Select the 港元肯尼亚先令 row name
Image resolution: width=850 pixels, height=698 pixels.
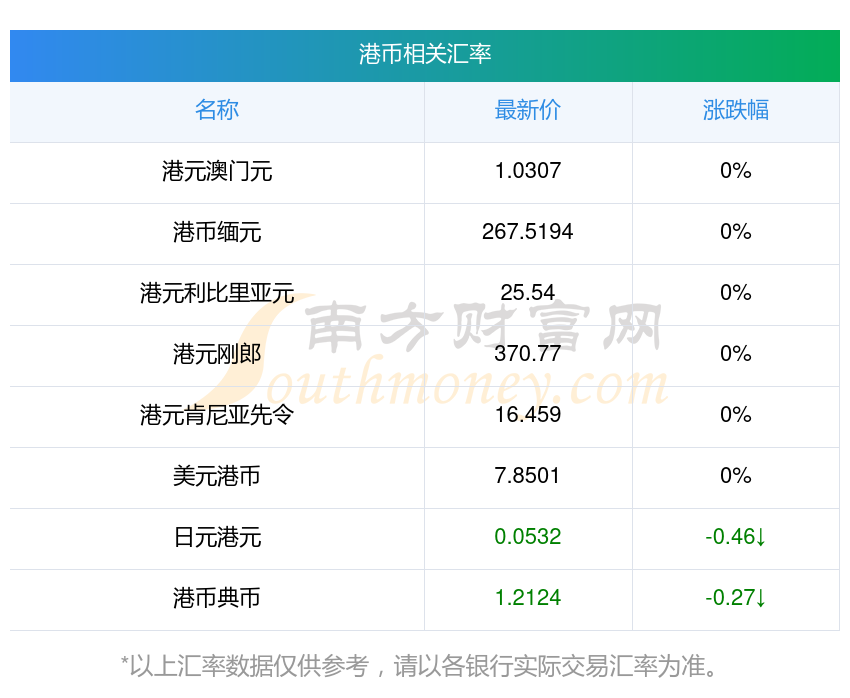click(x=217, y=415)
